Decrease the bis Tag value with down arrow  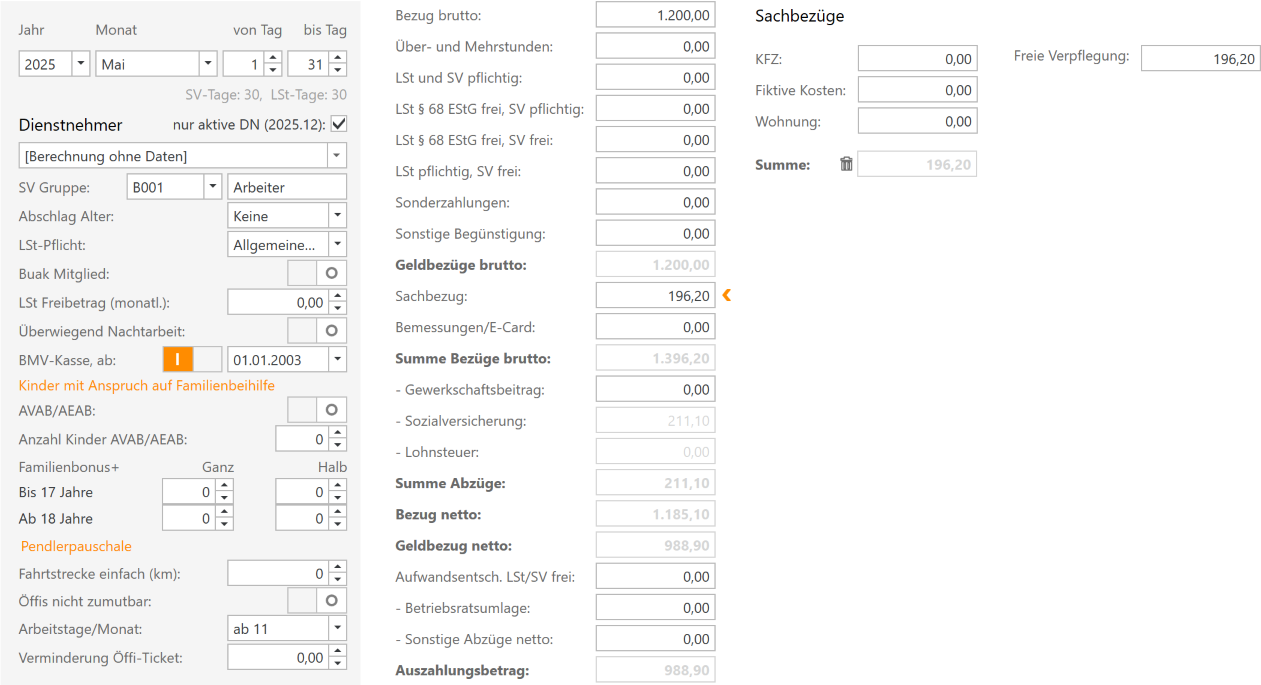coord(338,70)
